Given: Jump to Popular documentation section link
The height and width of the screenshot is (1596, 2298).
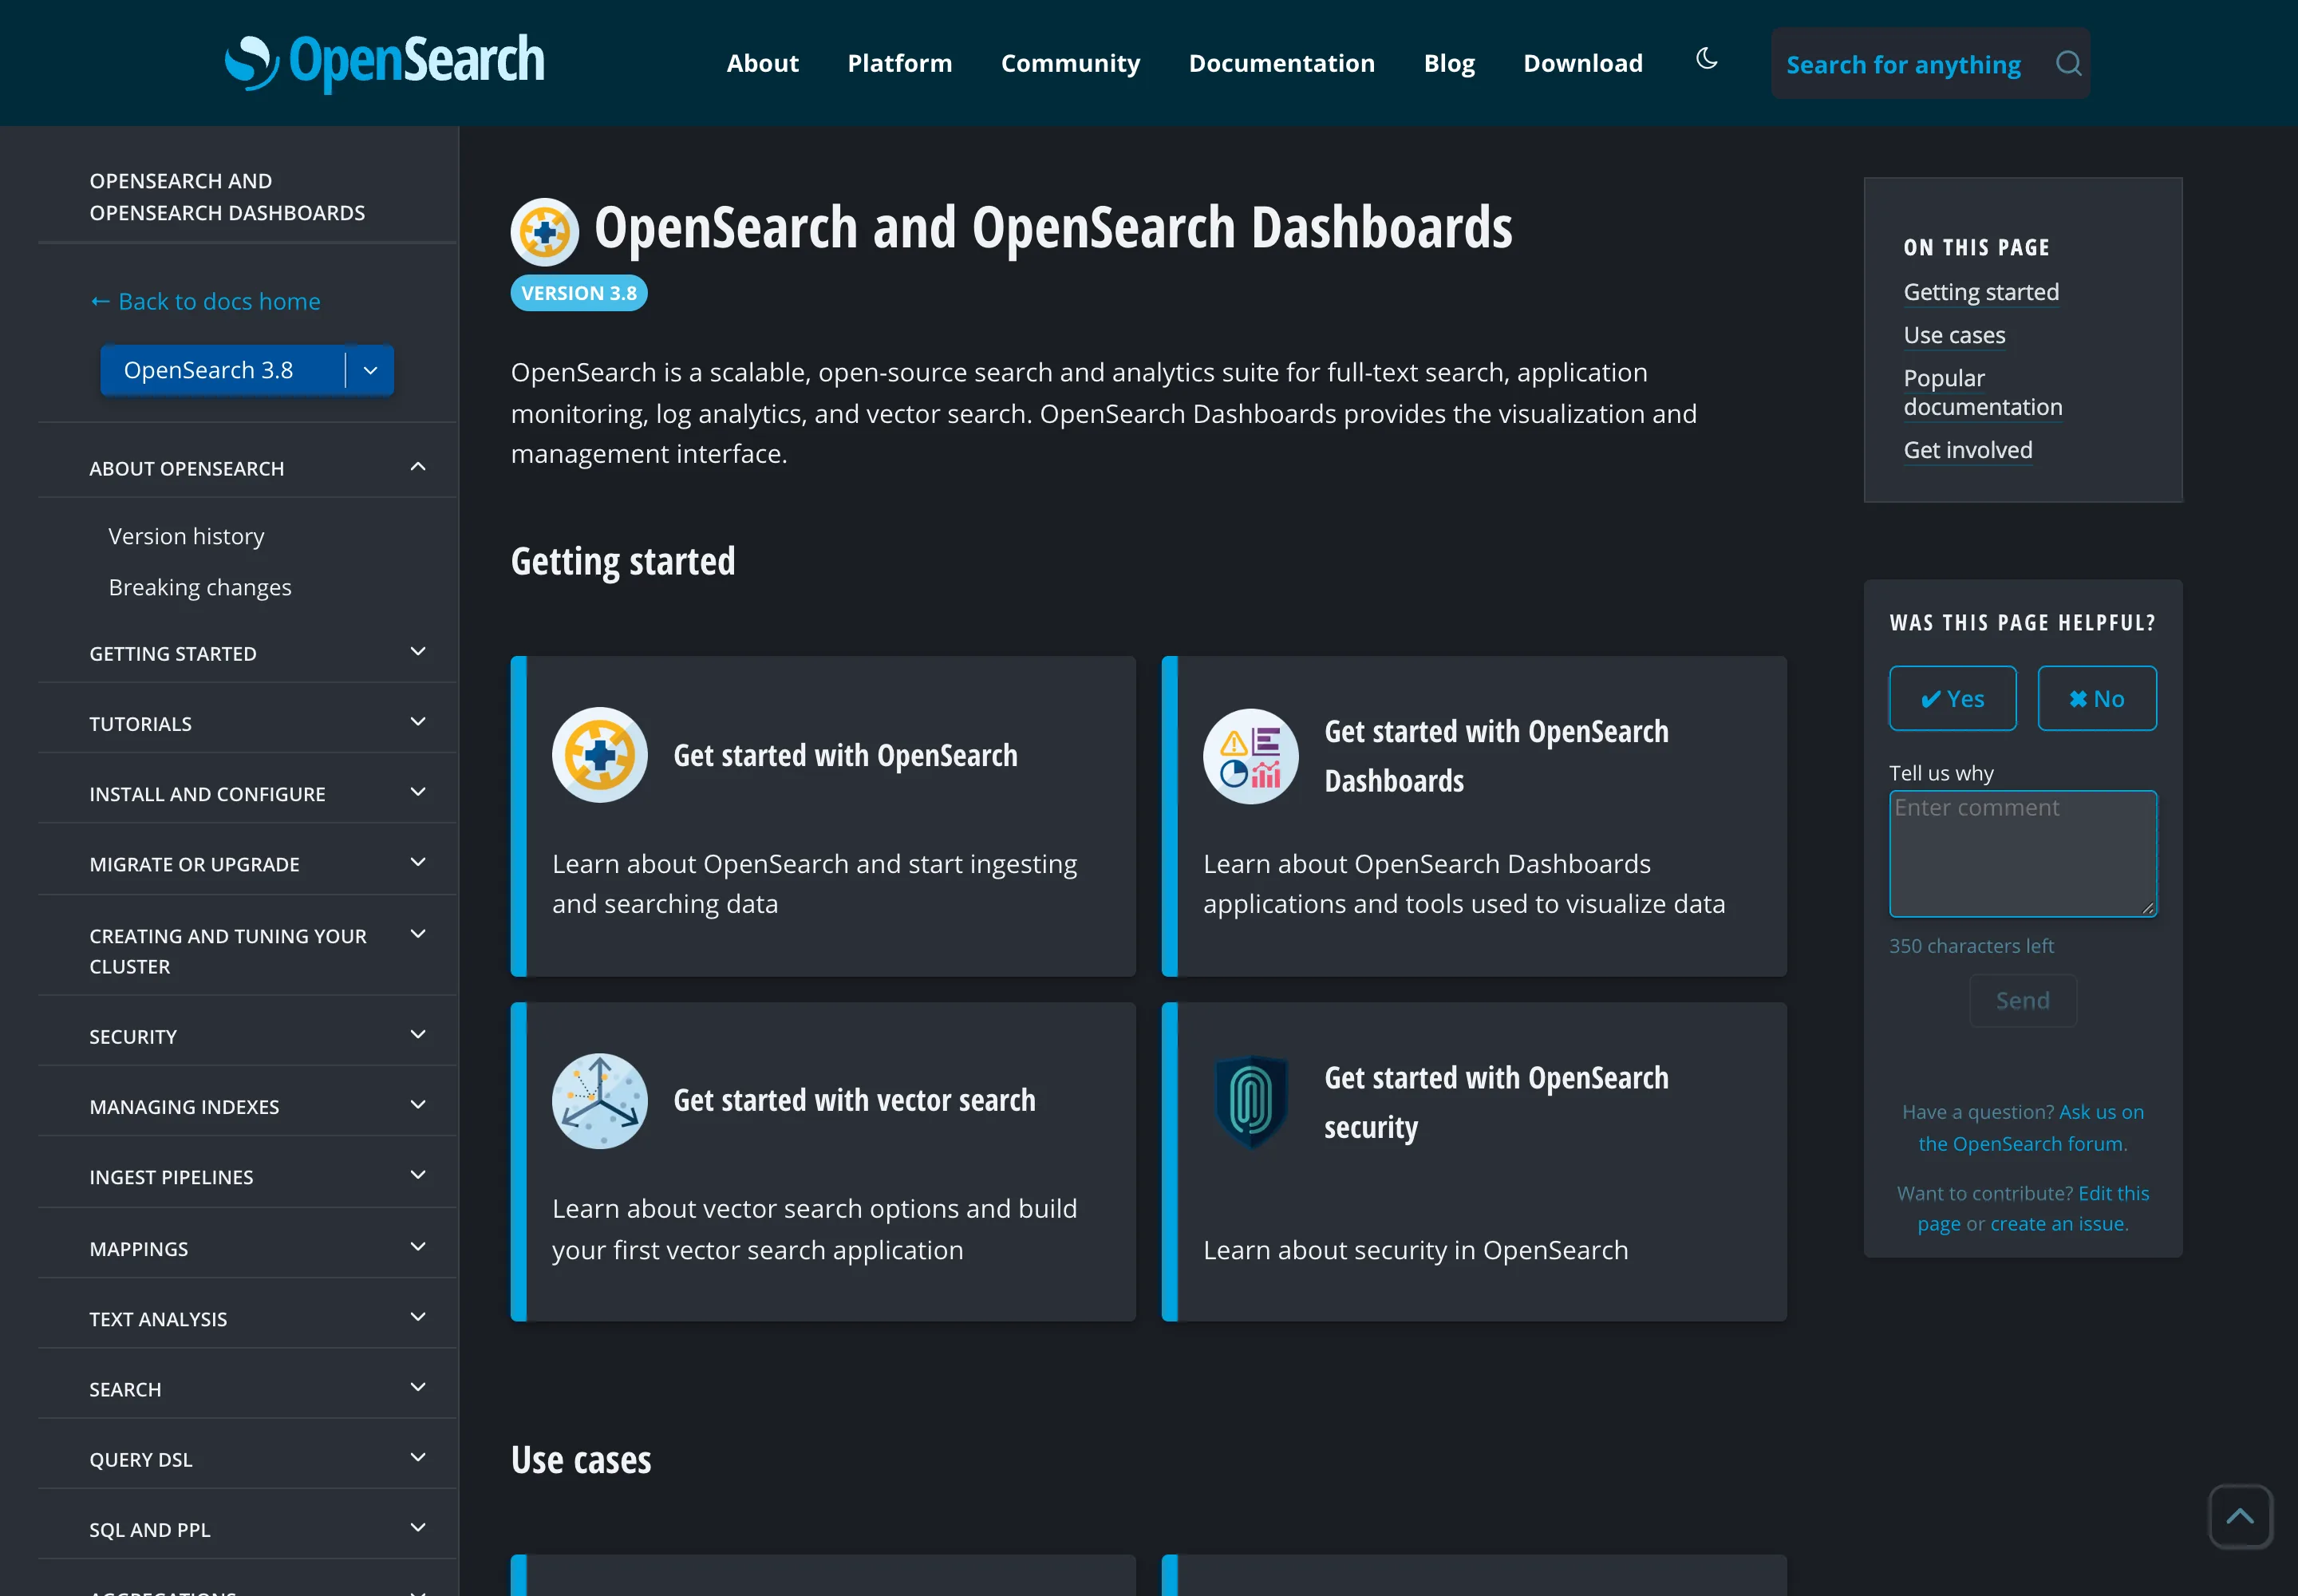Looking at the screenshot, I should (1982, 392).
